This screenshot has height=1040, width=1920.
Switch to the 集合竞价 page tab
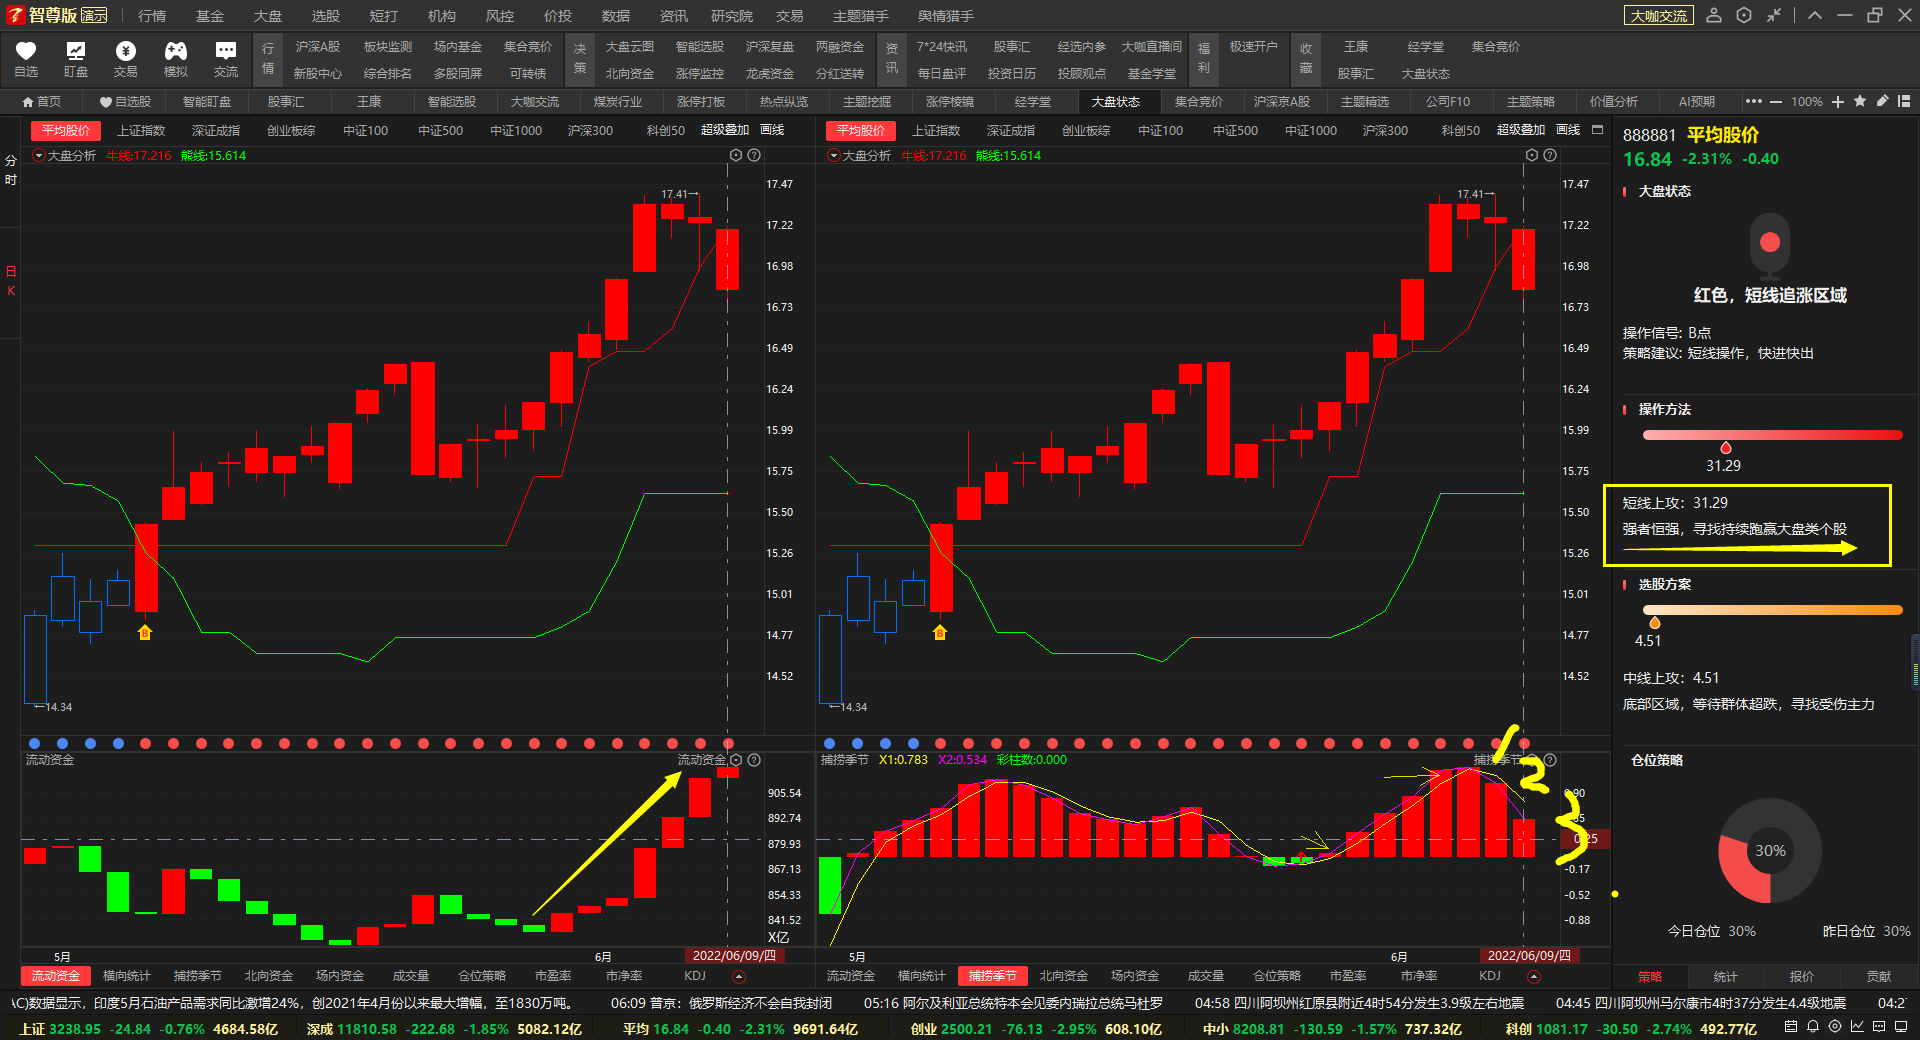pyautogui.click(x=1198, y=101)
